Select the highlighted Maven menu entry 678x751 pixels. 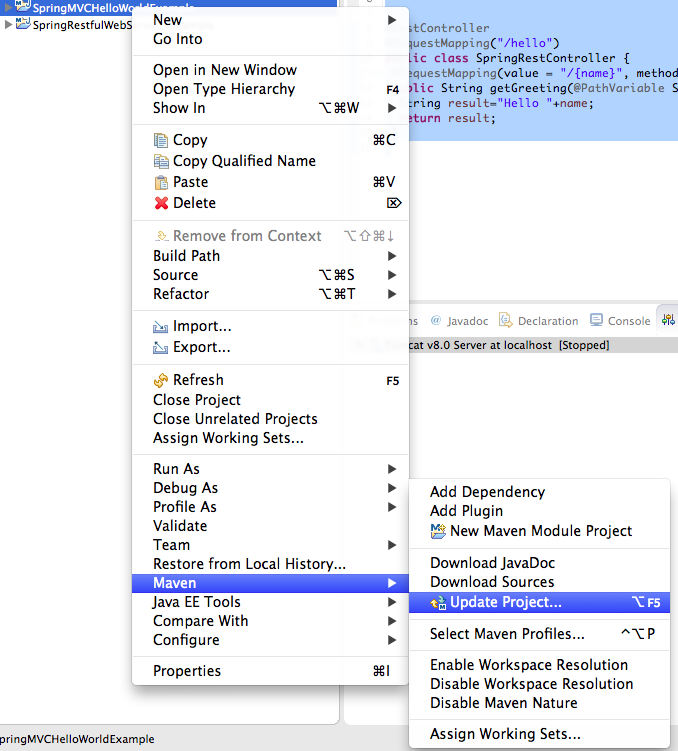270,583
